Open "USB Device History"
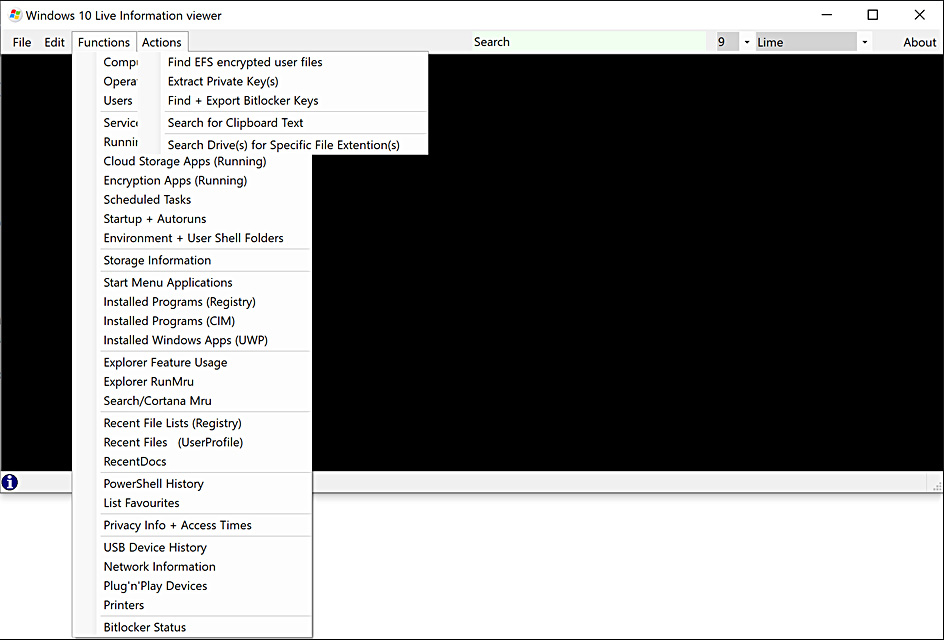This screenshot has width=944, height=640. [x=154, y=547]
